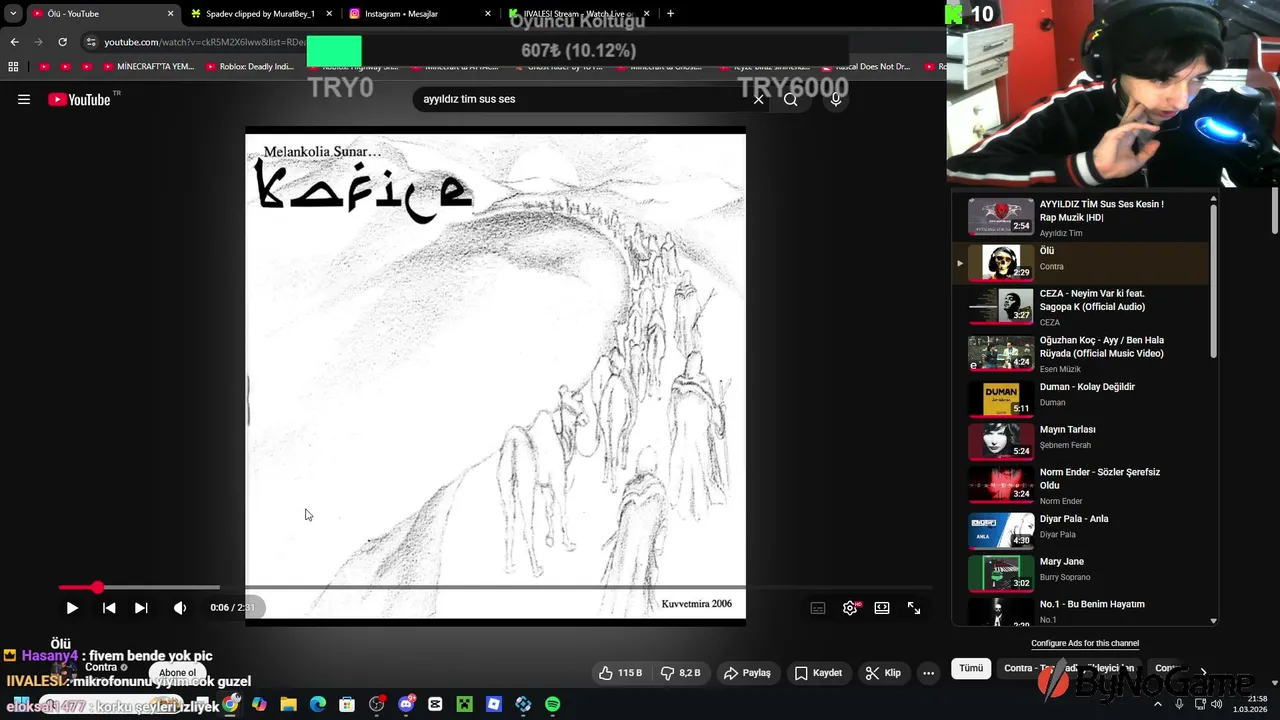Subscribe using Abone ol button
The width and height of the screenshot is (1280, 720).
tap(178, 673)
